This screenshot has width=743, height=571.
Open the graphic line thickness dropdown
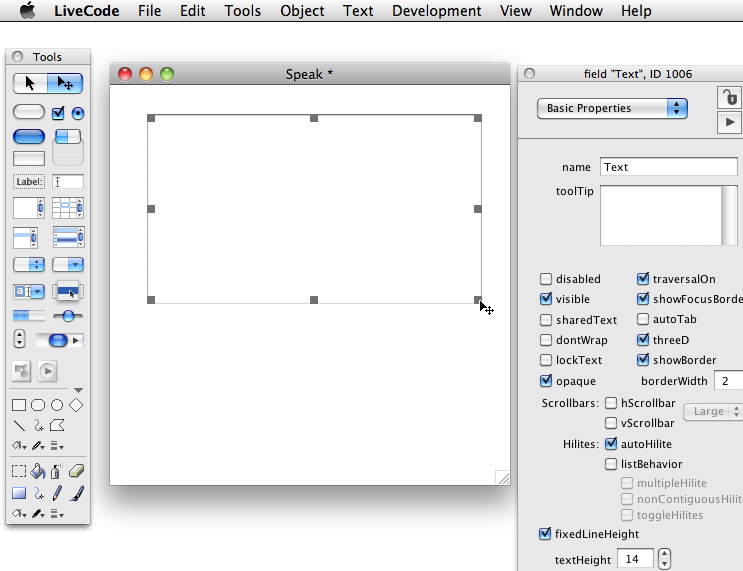(x=57, y=446)
